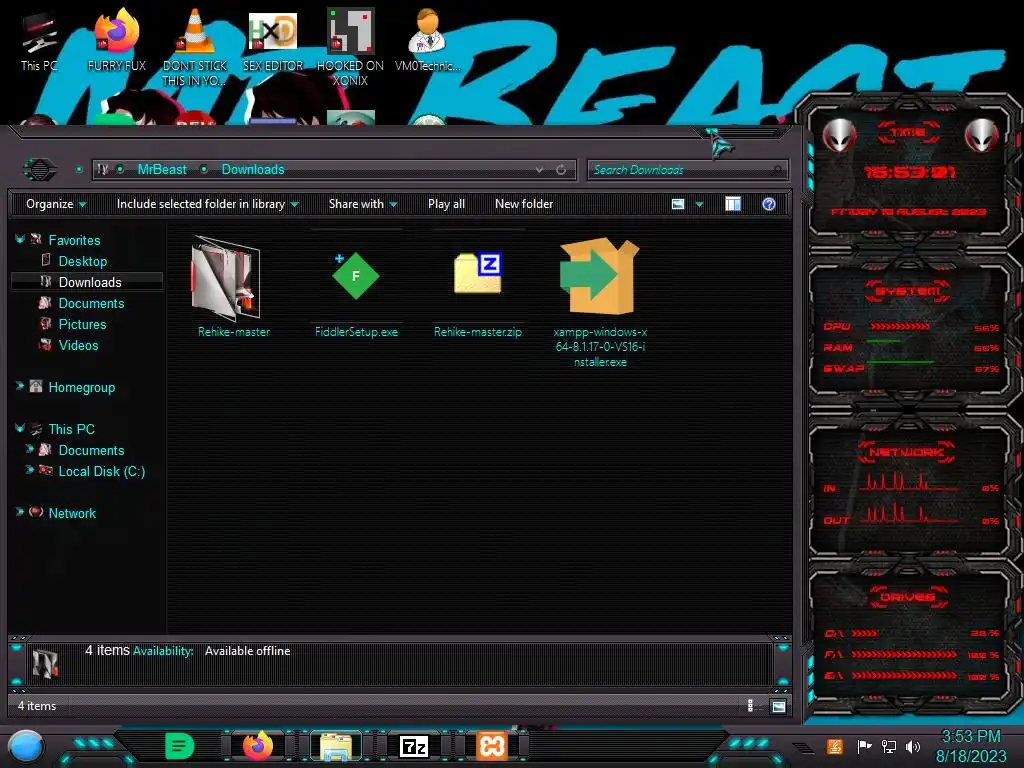Screen dimensions: 1024x768
Task: Open the volume speaker tray icon
Action: tap(913, 746)
